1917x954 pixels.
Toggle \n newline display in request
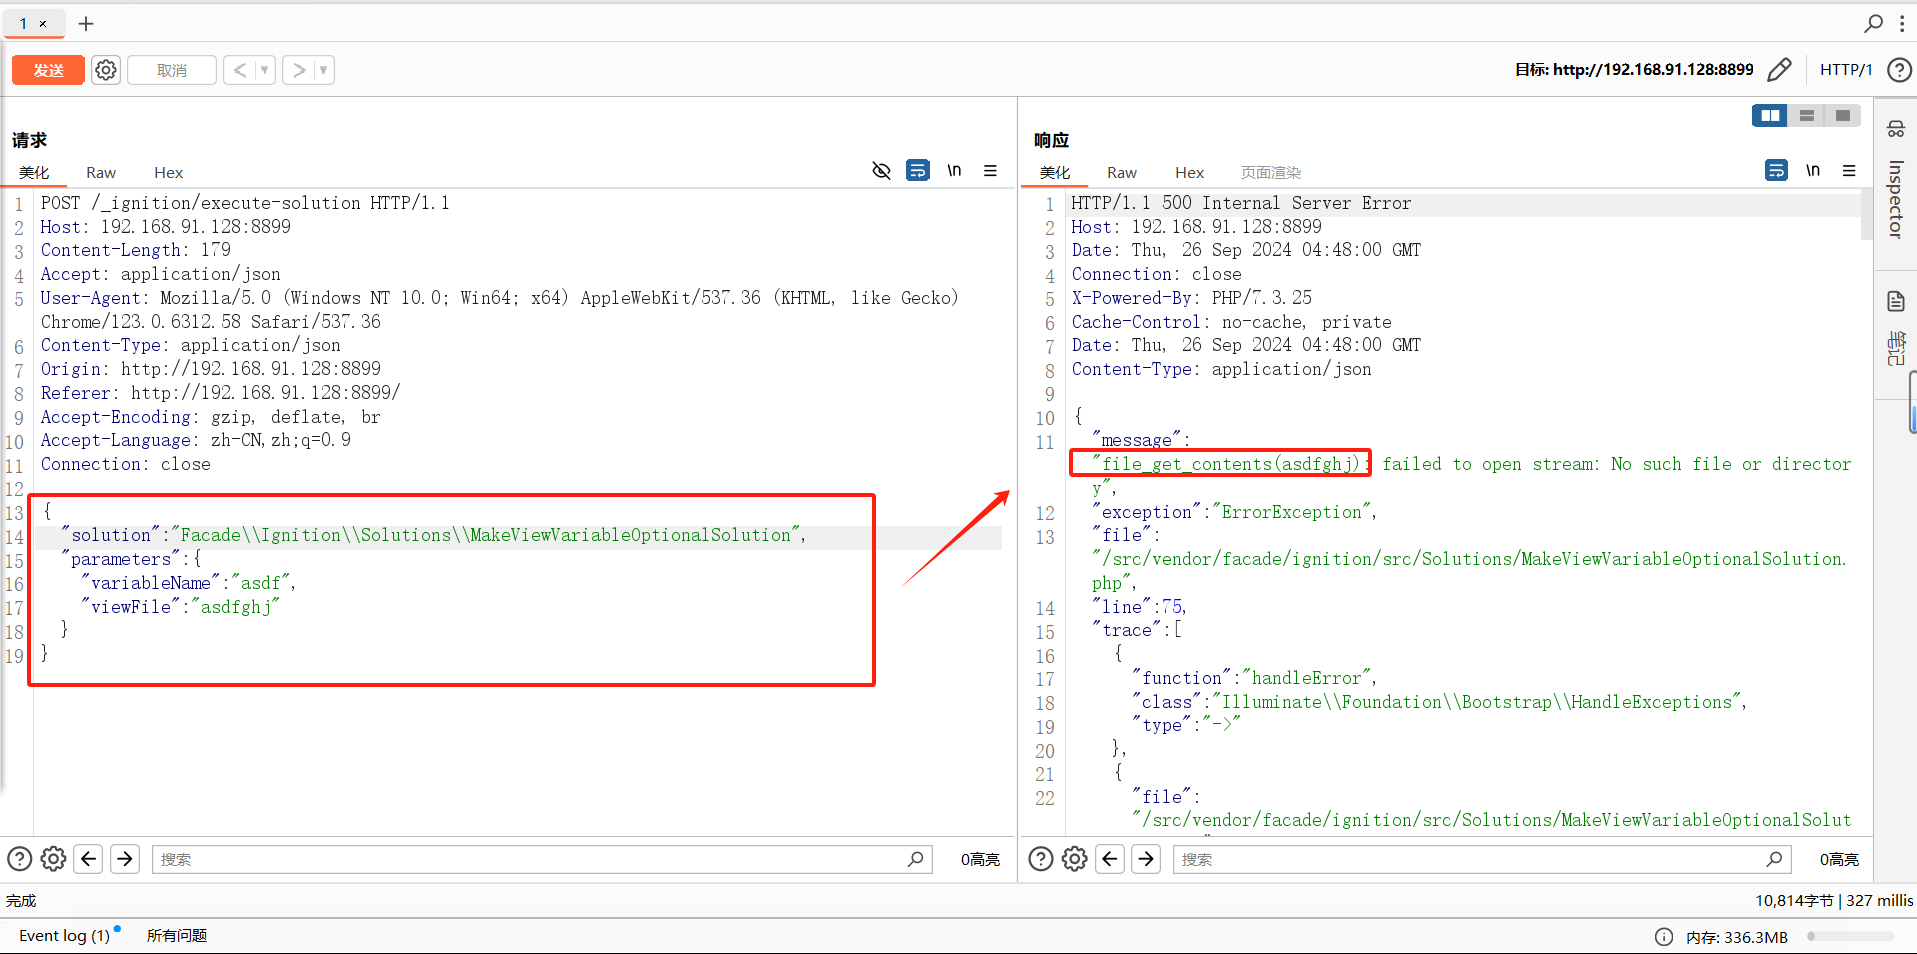pos(954,170)
